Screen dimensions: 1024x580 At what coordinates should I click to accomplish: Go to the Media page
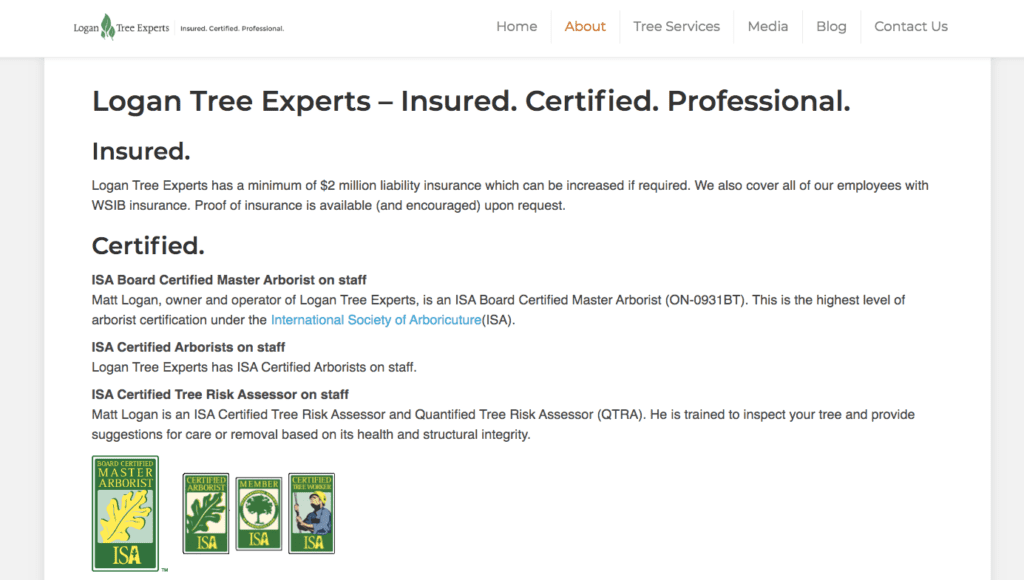(768, 27)
